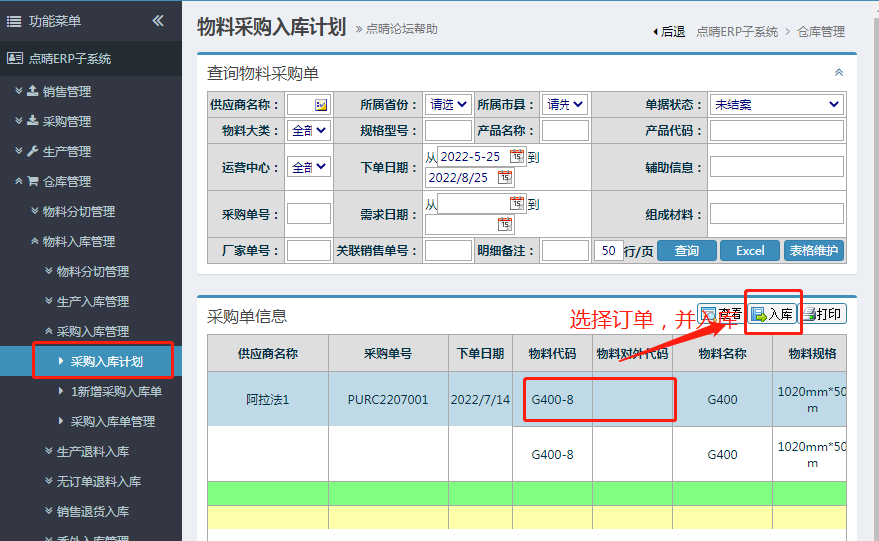
Task: Open calendar for demand start date
Action: 516,203
